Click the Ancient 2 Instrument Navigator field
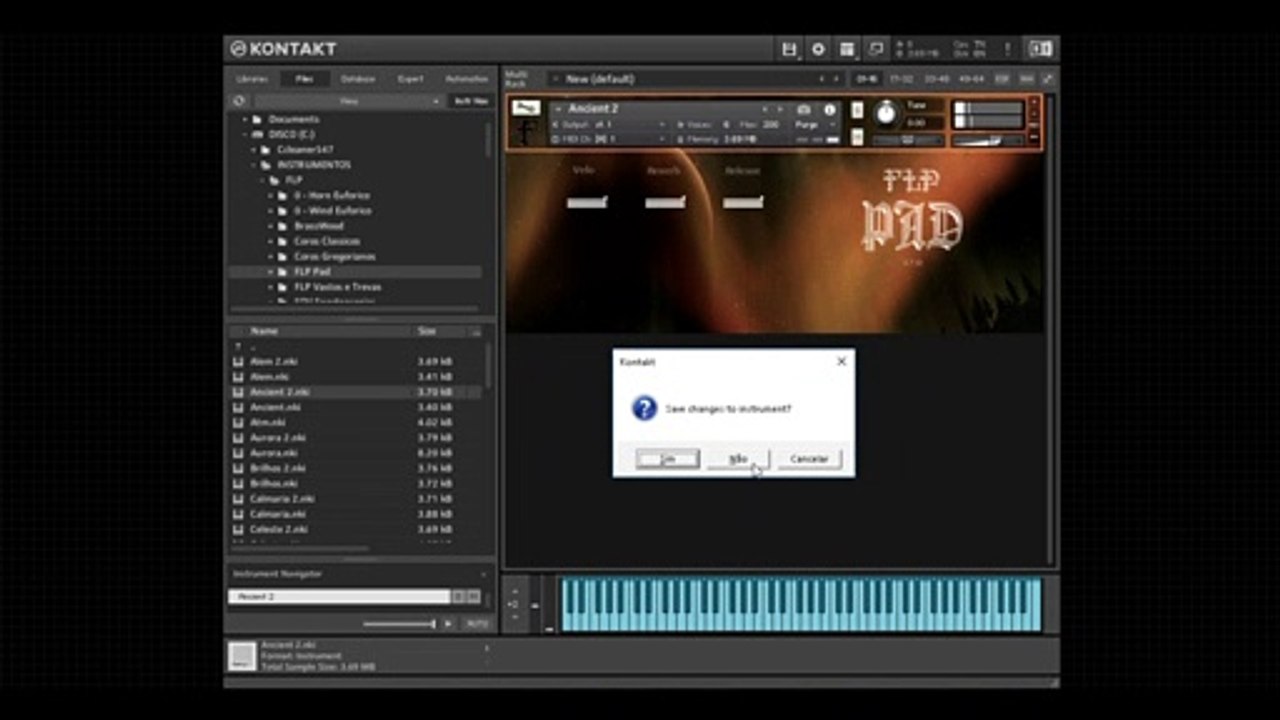The height and width of the screenshot is (720, 1280). pos(339,597)
